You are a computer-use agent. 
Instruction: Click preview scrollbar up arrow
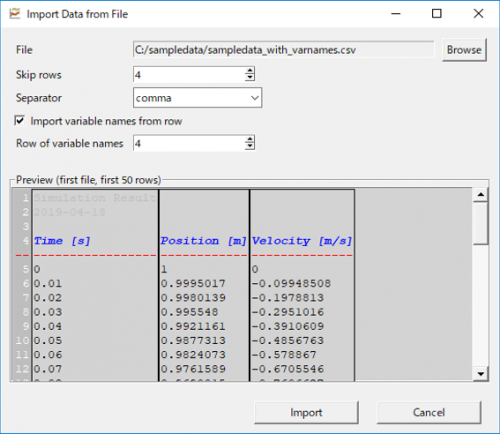[480, 195]
